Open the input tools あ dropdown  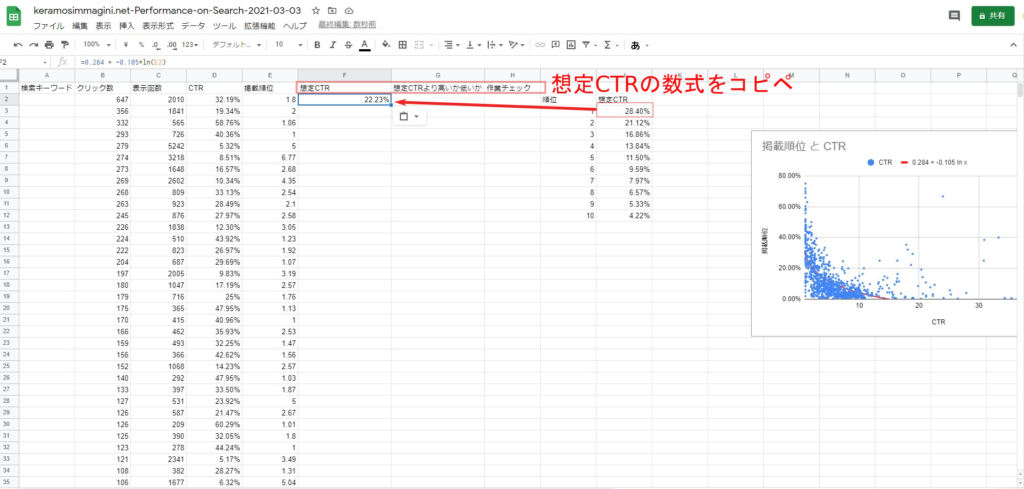(639, 45)
